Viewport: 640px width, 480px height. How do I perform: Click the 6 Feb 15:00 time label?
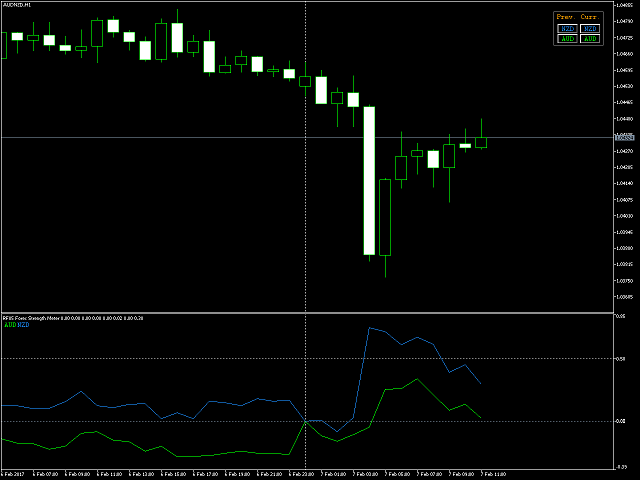coord(173,474)
